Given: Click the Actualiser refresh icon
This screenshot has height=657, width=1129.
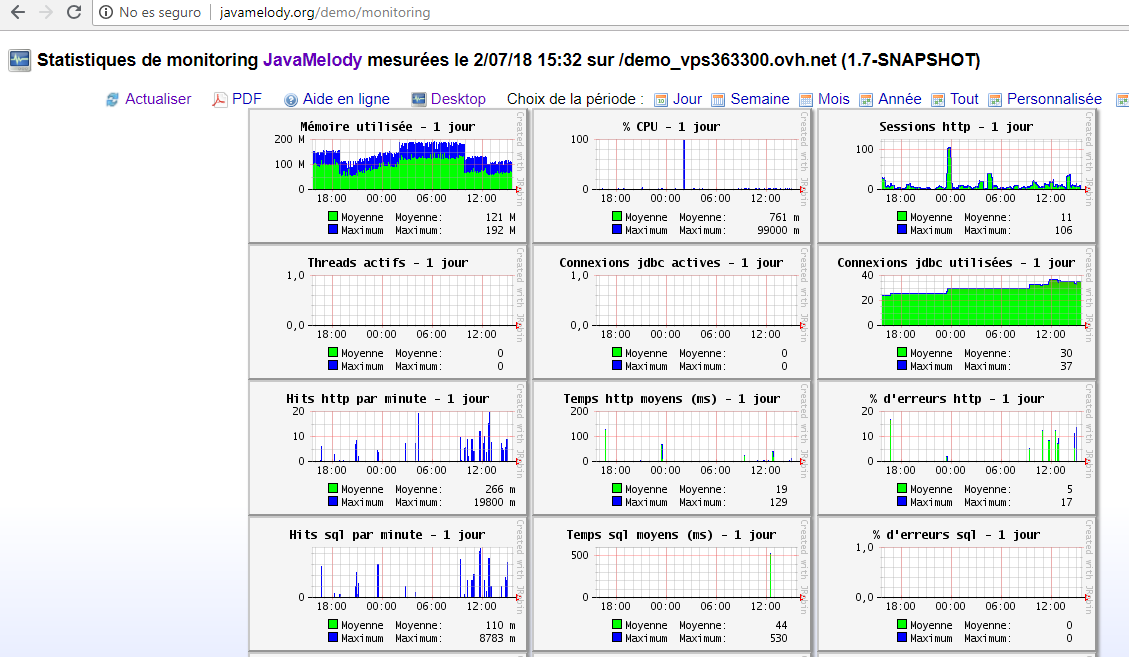Looking at the screenshot, I should click(112, 100).
